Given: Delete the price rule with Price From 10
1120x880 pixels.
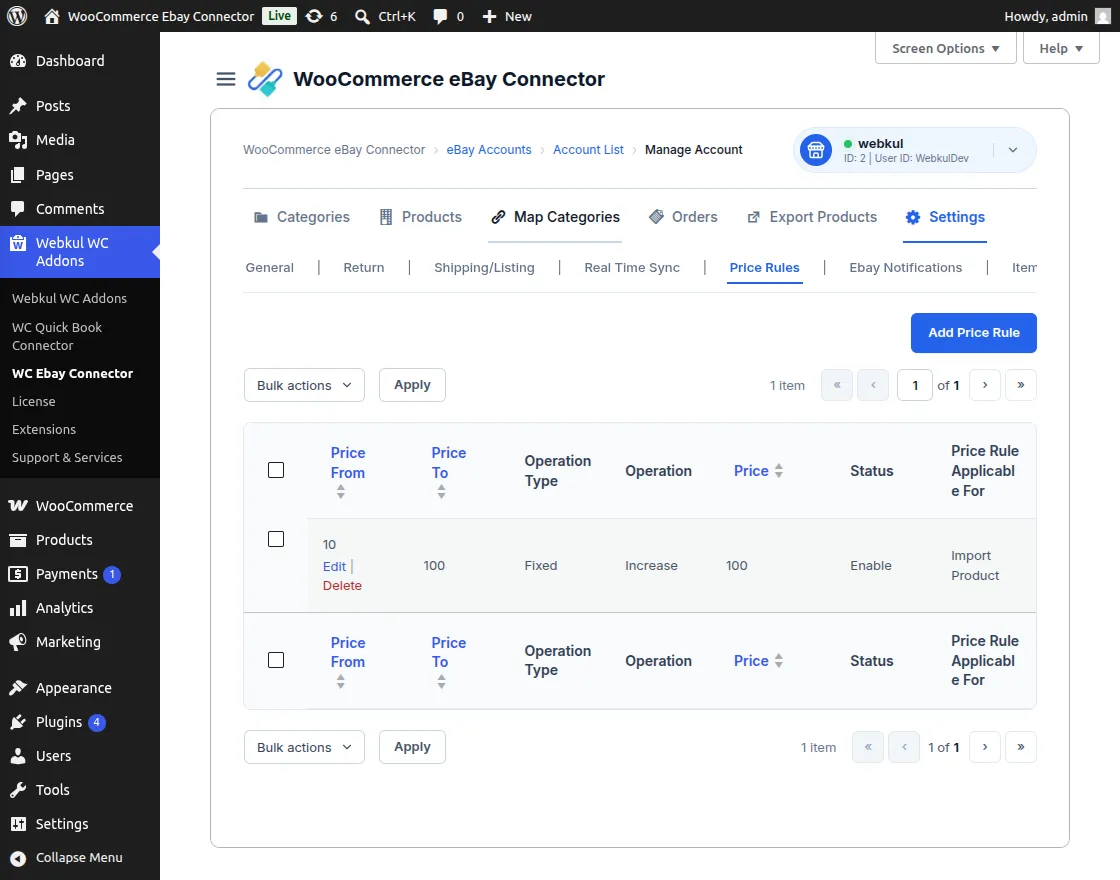Looking at the screenshot, I should click(x=342, y=586).
